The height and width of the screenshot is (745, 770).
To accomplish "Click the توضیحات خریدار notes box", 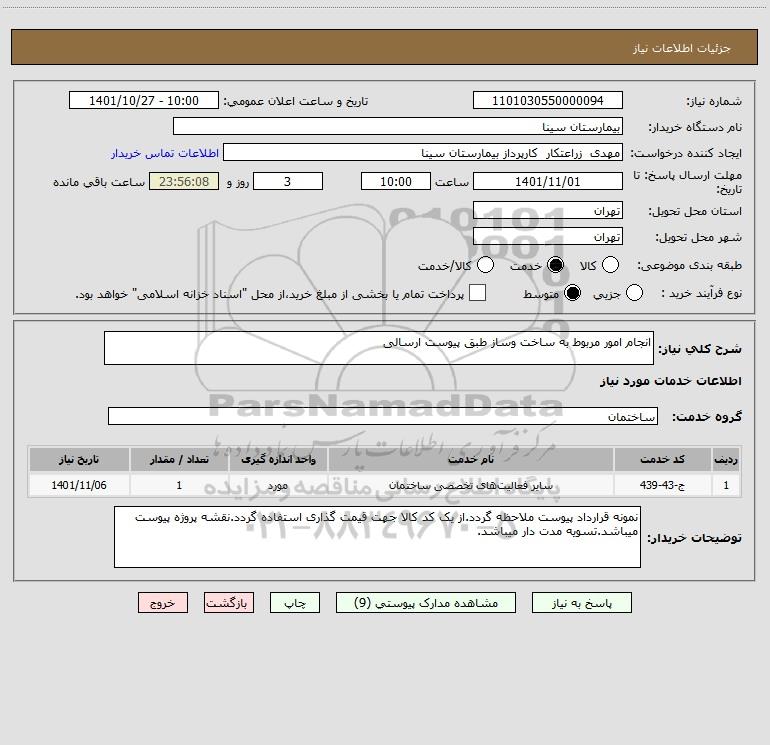I will click(x=377, y=537).
